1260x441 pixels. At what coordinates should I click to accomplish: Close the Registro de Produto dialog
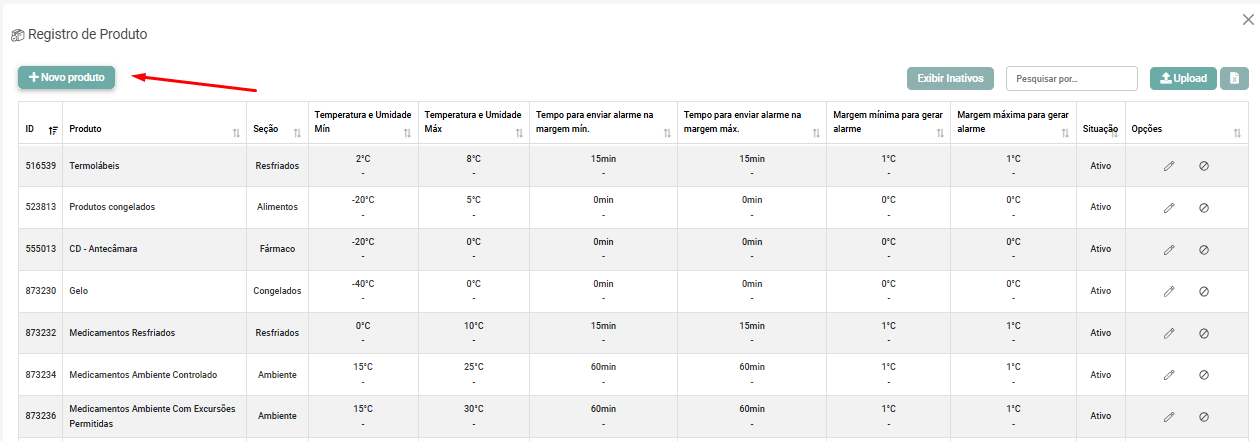click(1247, 19)
